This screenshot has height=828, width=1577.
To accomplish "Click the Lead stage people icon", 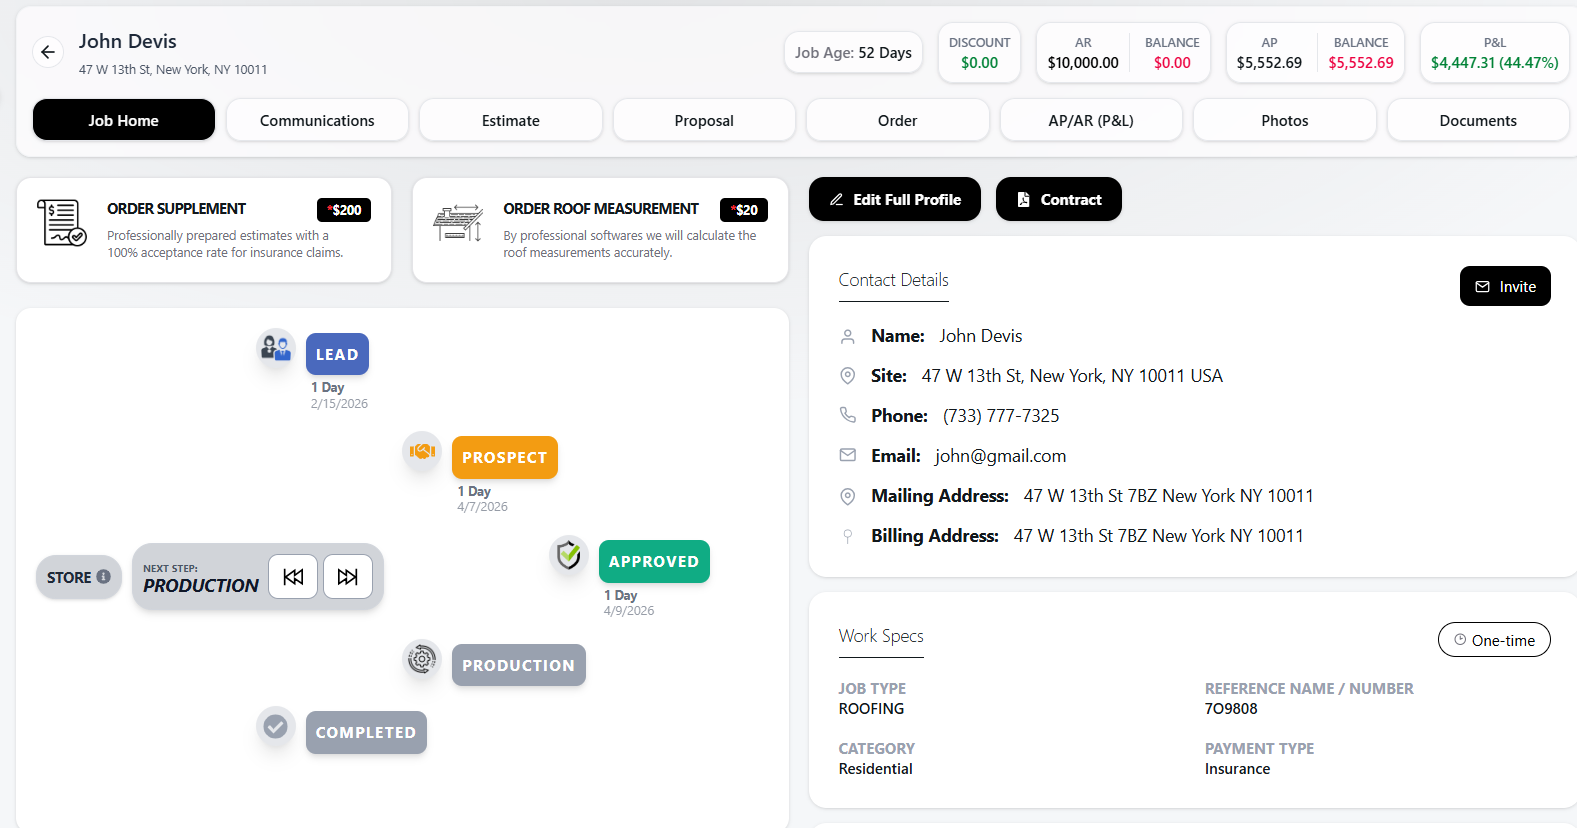I will tap(275, 348).
